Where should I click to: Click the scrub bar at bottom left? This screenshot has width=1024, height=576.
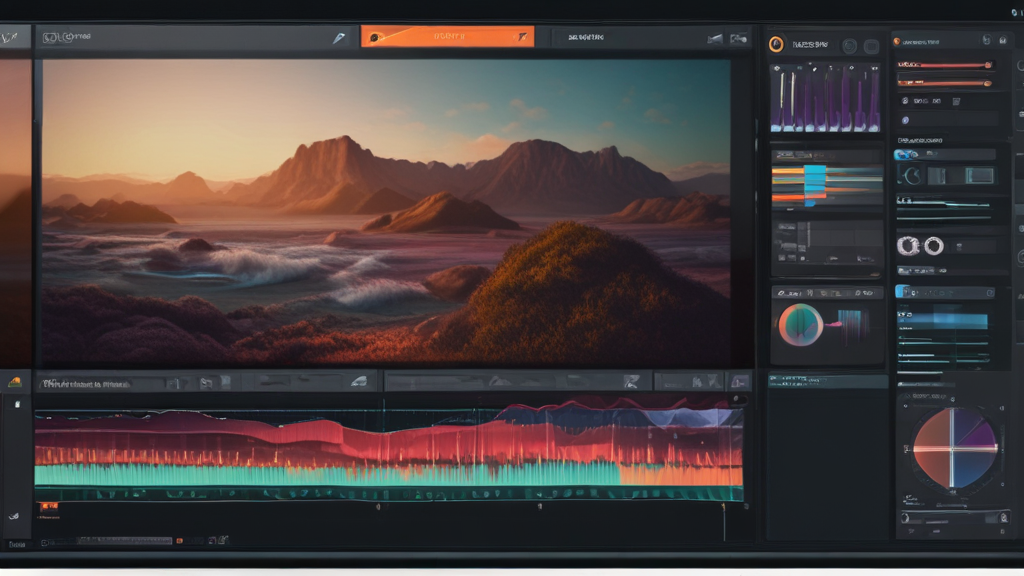124,541
